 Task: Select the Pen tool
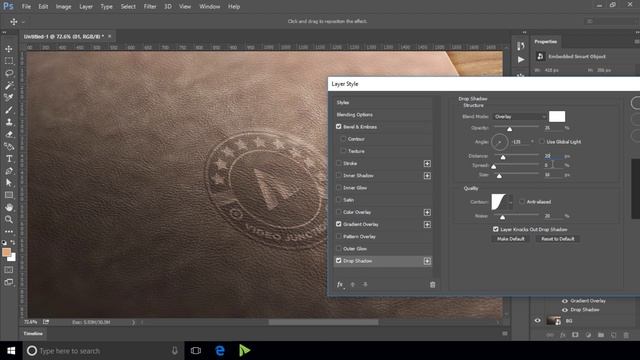click(x=9, y=171)
